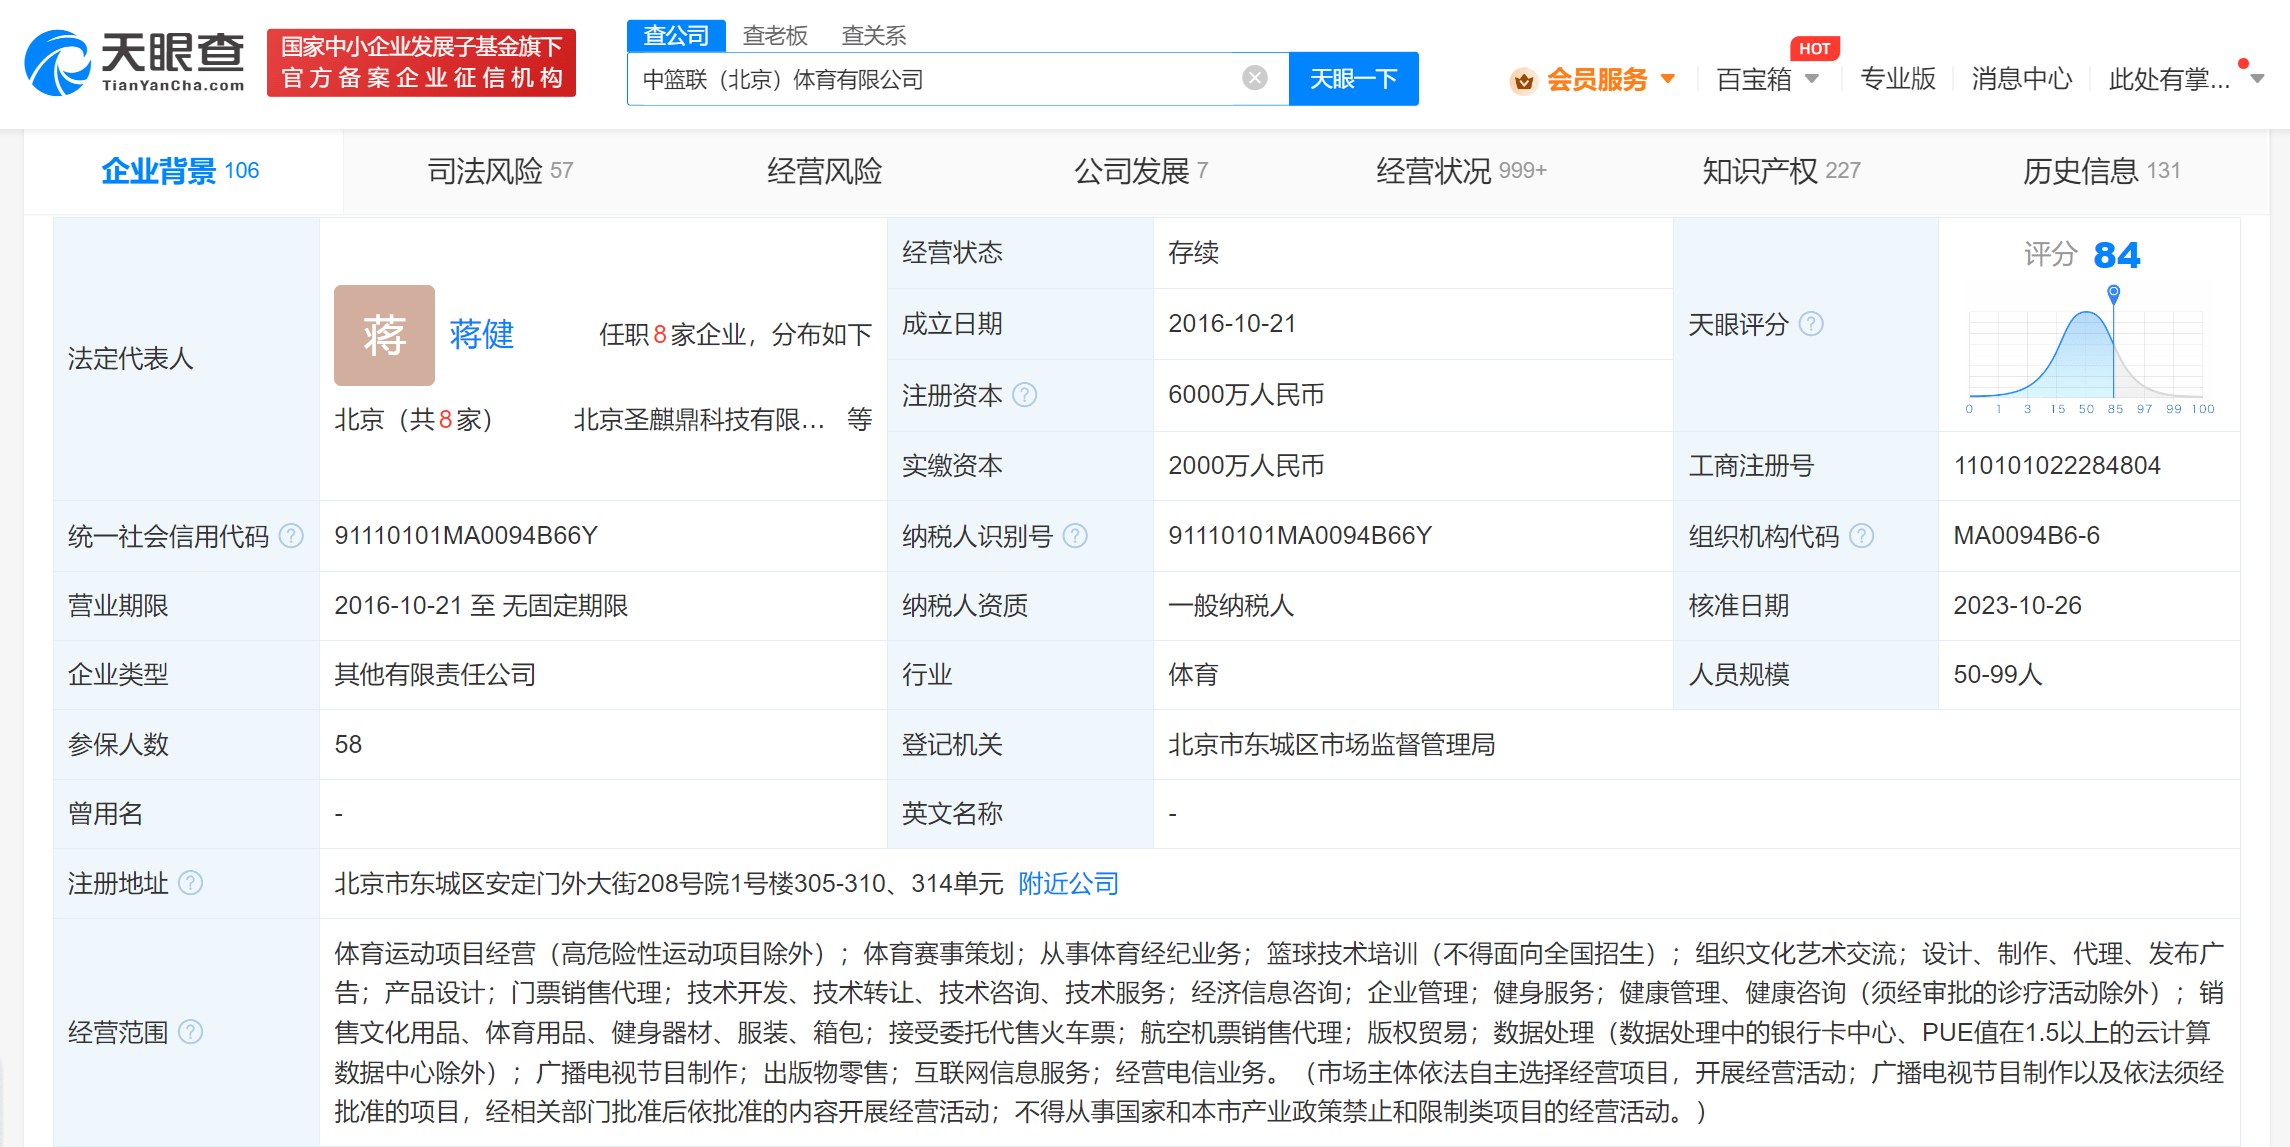Open help icon next to 组织机构代码
The image size is (2290, 1147).
1862,536
